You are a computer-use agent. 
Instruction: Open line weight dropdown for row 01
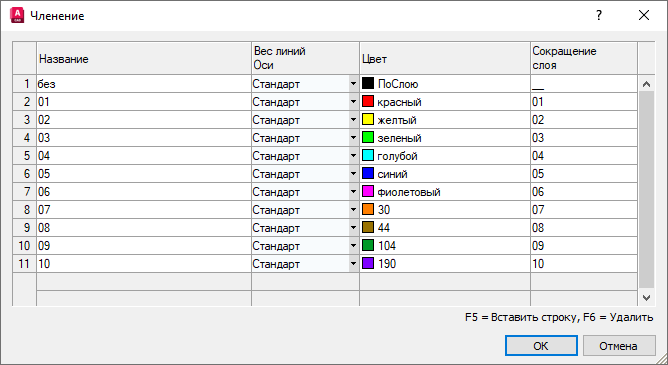[353, 102]
